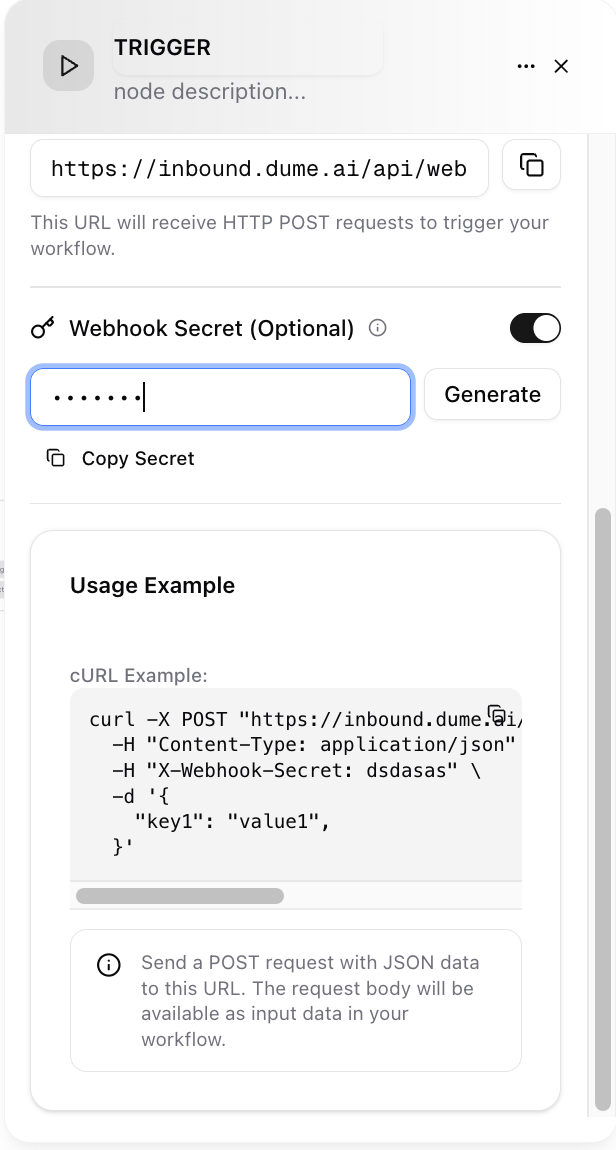Click the copy icon next to Copy Secret

click(54, 457)
